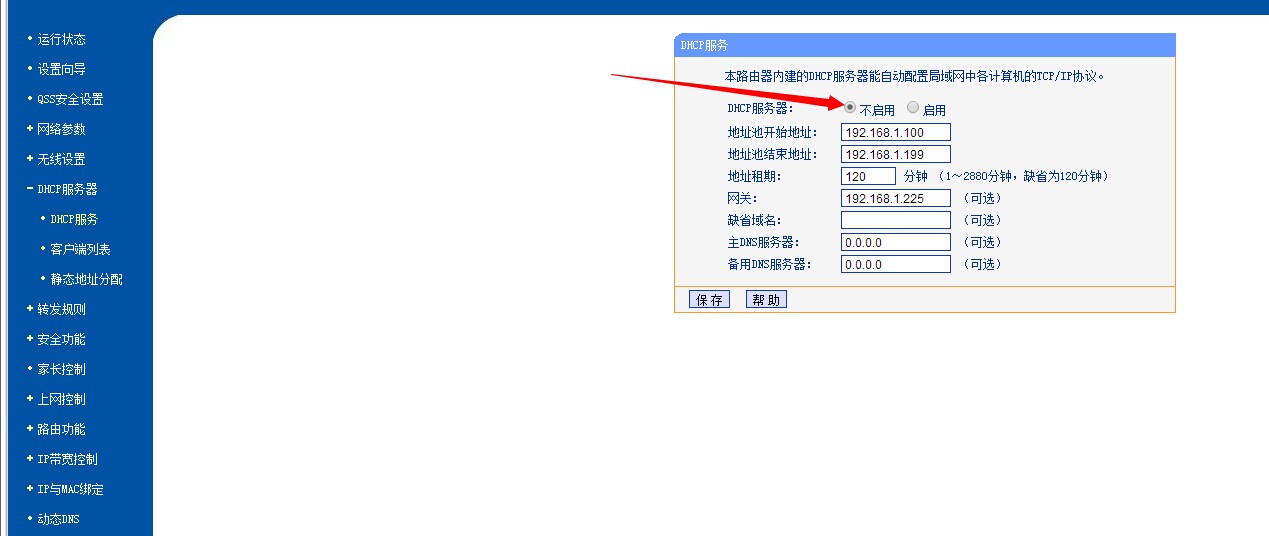Screen dimensions: 1269x536
Task: Click the DHCP服务器: label text
Action: (760, 109)
